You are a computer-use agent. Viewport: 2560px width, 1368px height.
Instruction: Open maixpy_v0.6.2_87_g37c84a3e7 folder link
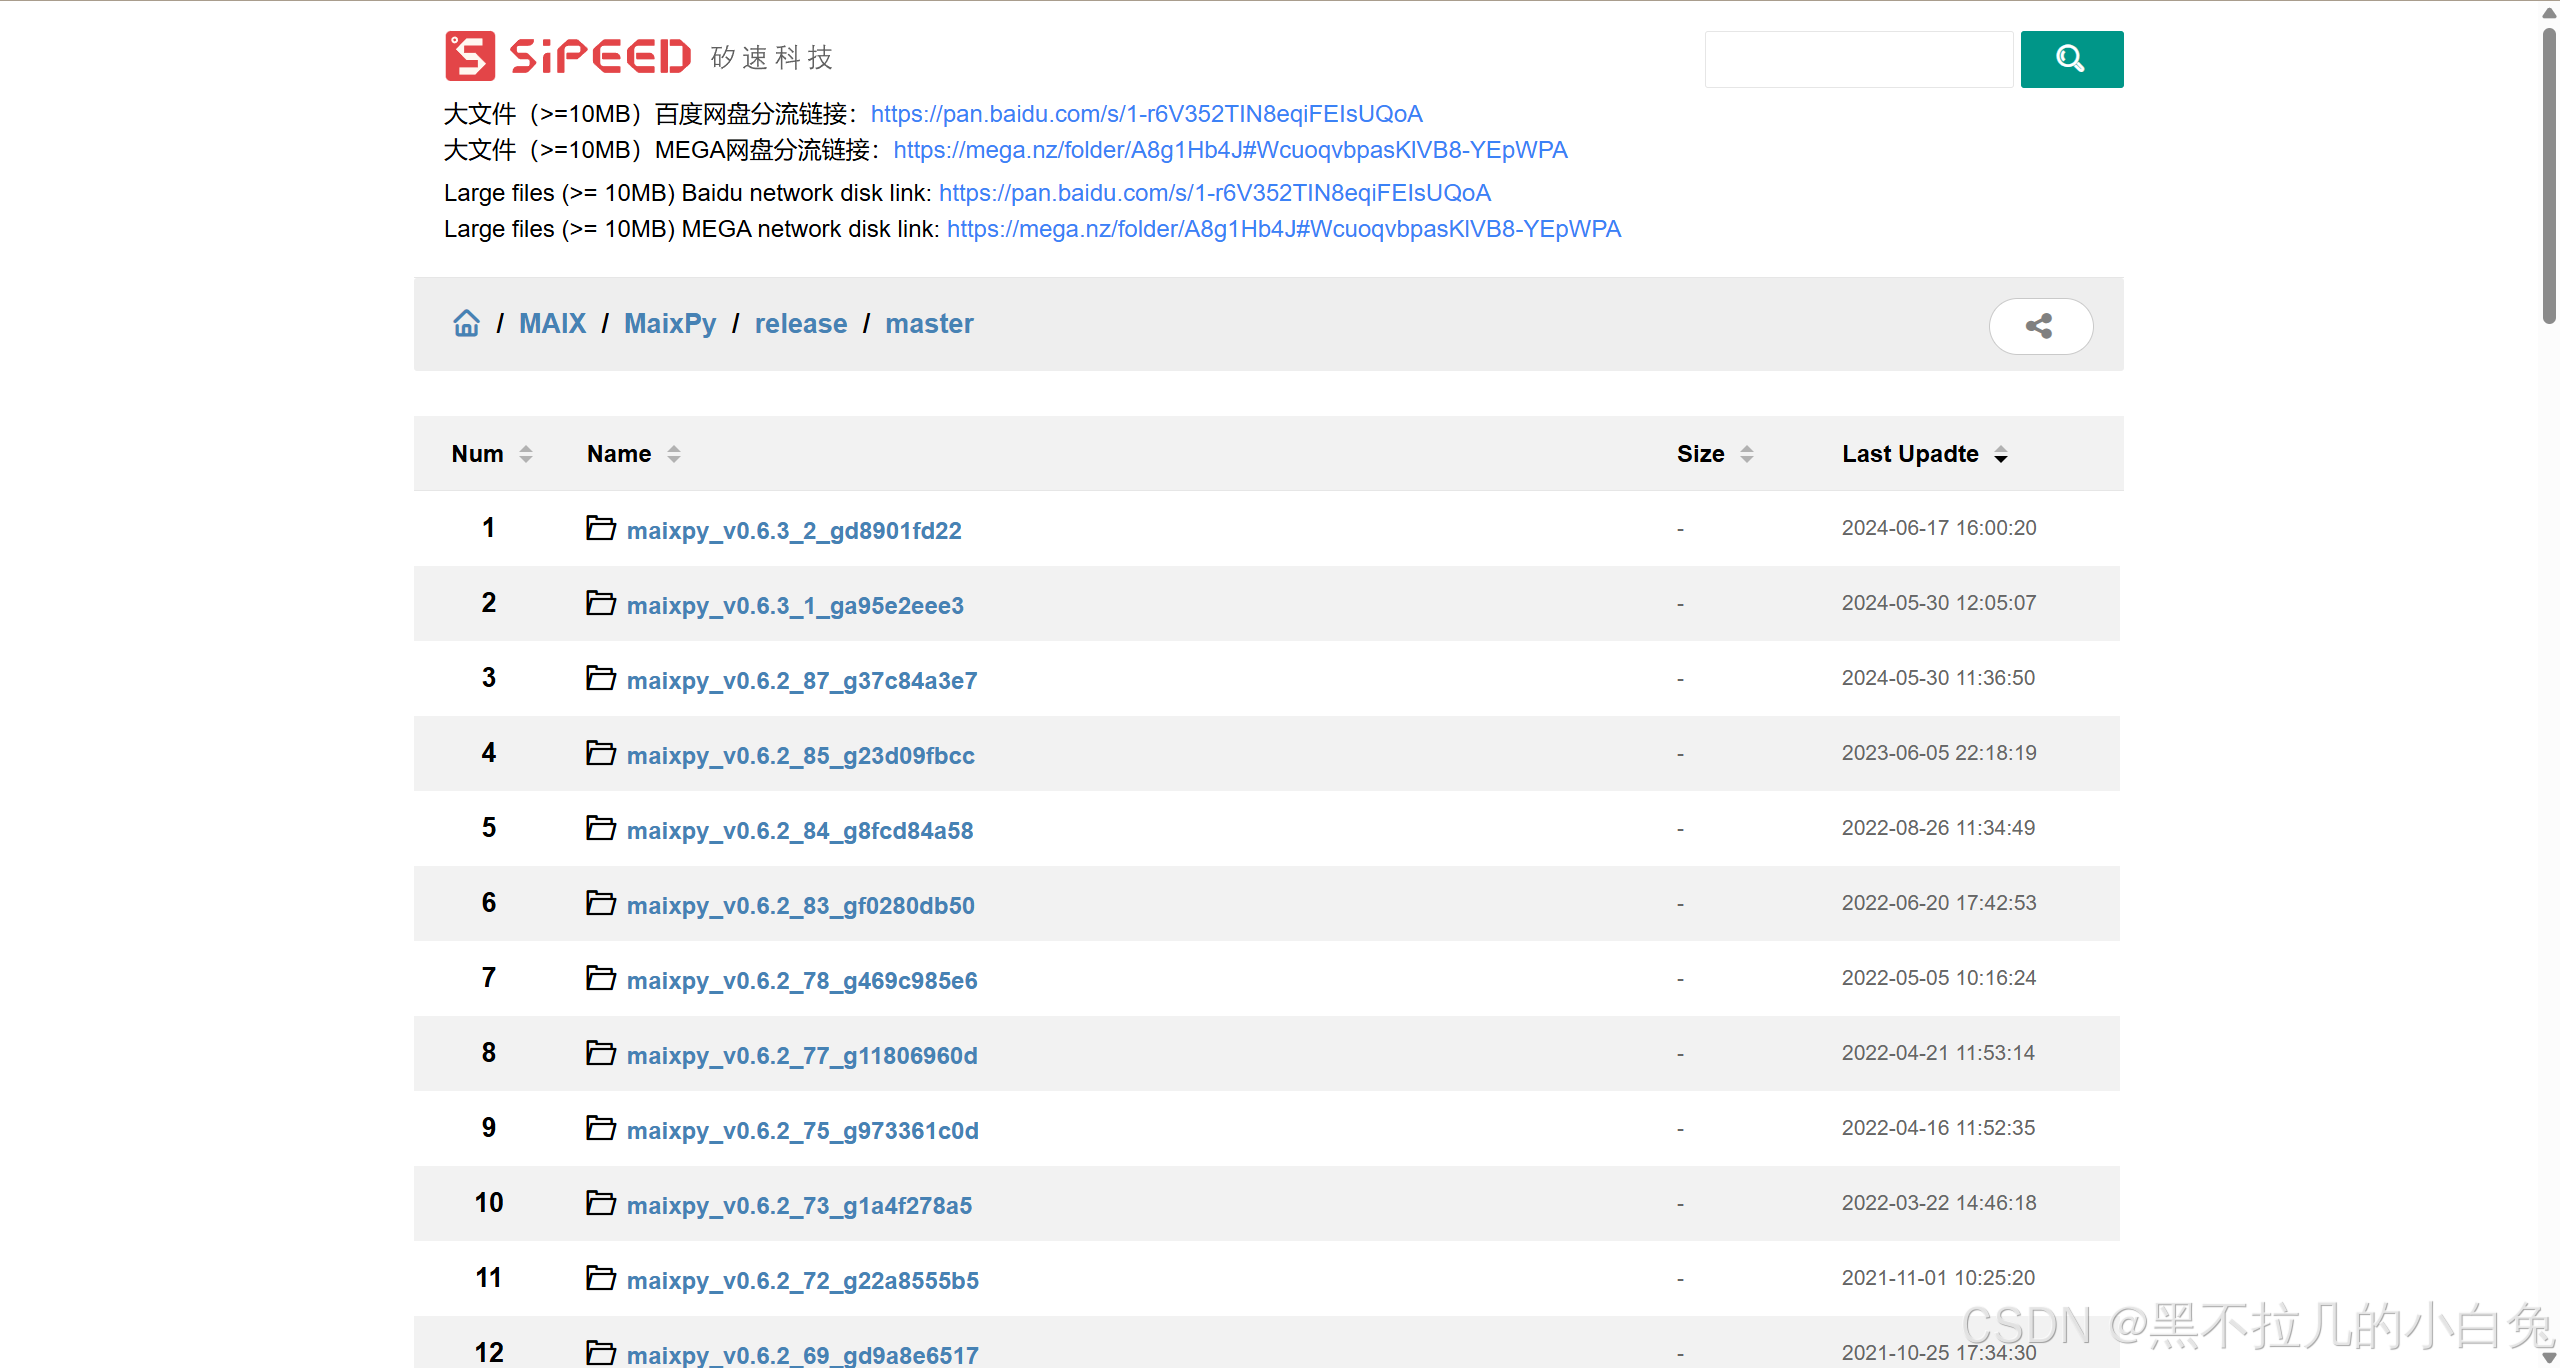click(x=801, y=681)
